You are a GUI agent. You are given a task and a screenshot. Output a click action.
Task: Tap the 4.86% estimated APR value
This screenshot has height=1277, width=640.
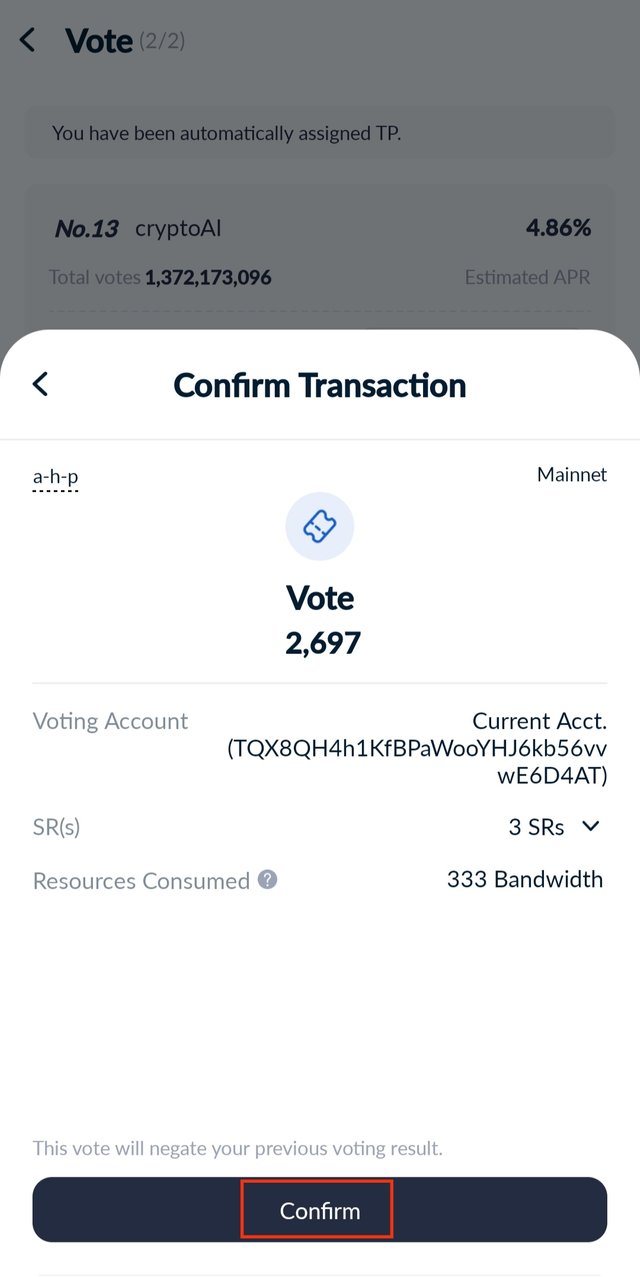point(559,228)
